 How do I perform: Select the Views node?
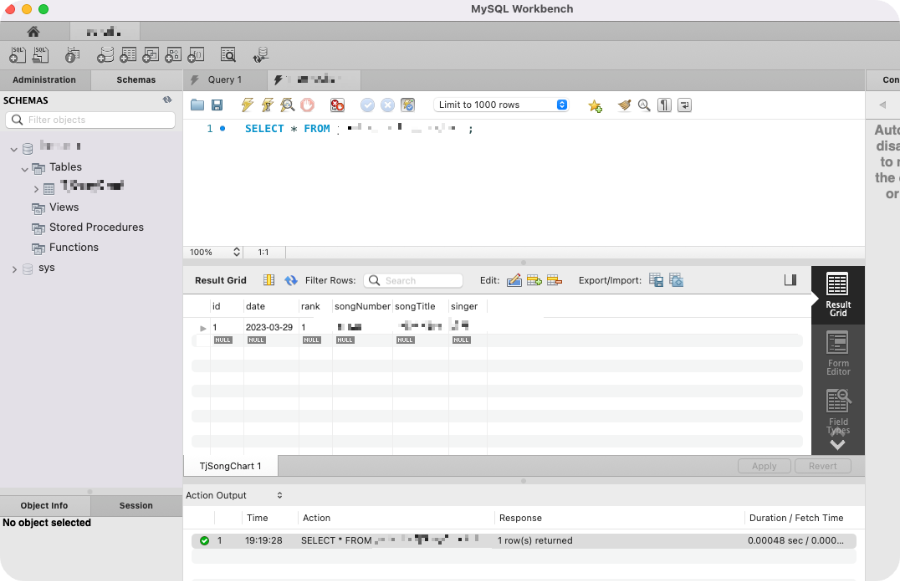point(64,207)
